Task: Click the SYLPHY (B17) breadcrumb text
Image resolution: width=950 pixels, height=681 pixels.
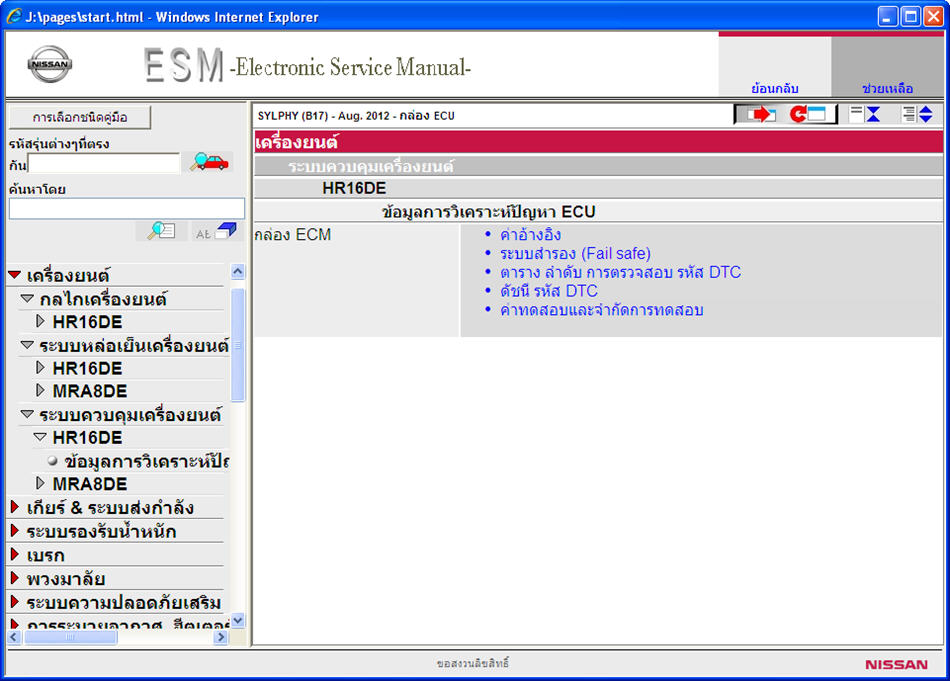Action: click(x=356, y=116)
